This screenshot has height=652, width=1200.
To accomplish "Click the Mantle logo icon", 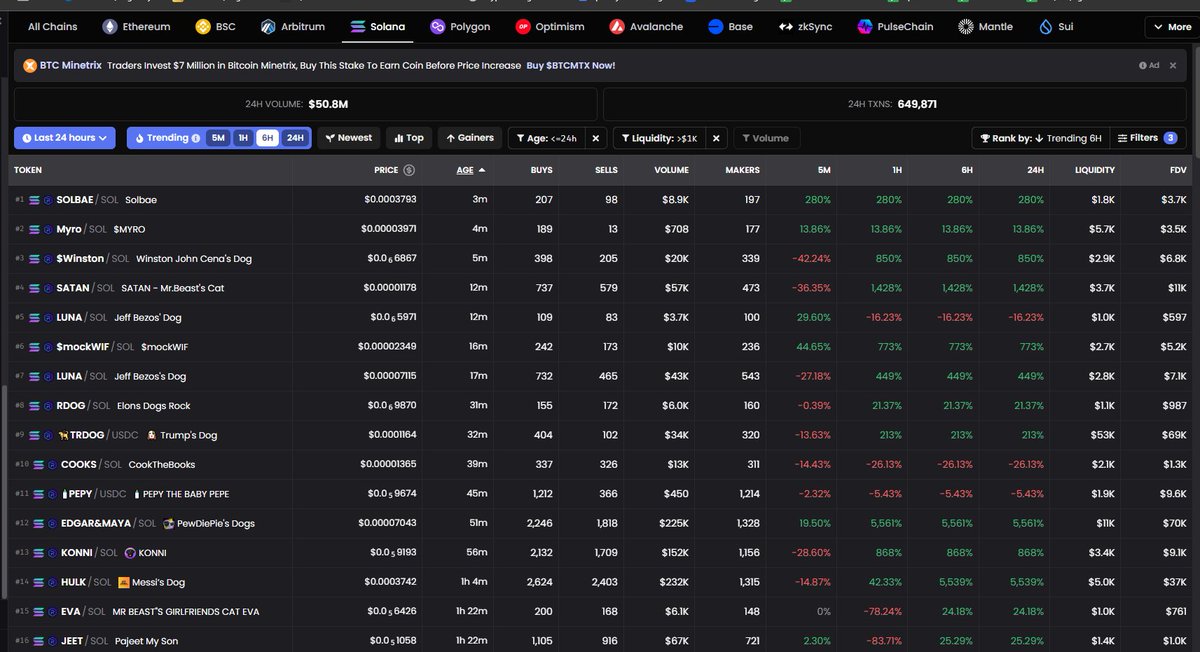I will [x=965, y=27].
